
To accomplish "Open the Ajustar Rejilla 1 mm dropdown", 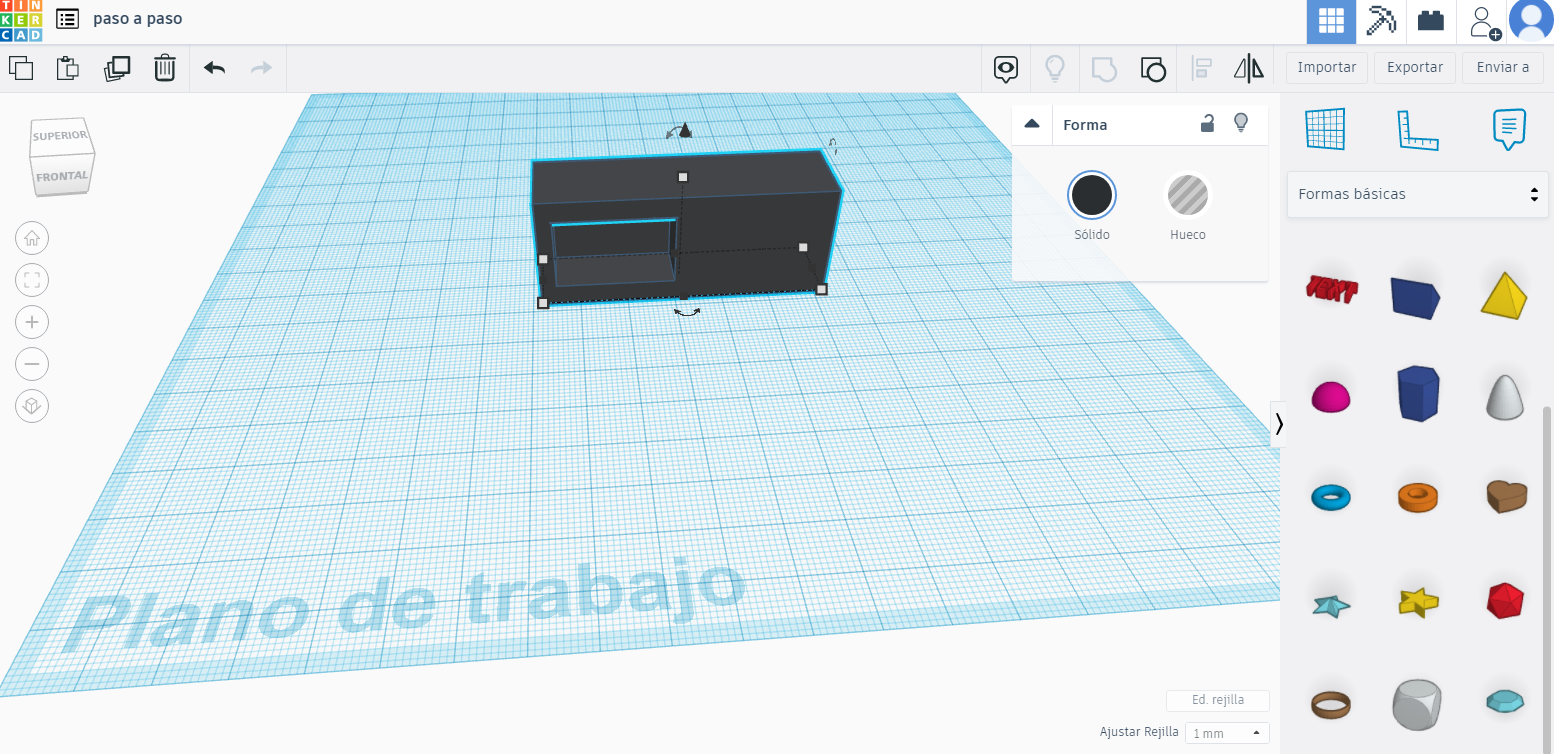I will 1225,733.
